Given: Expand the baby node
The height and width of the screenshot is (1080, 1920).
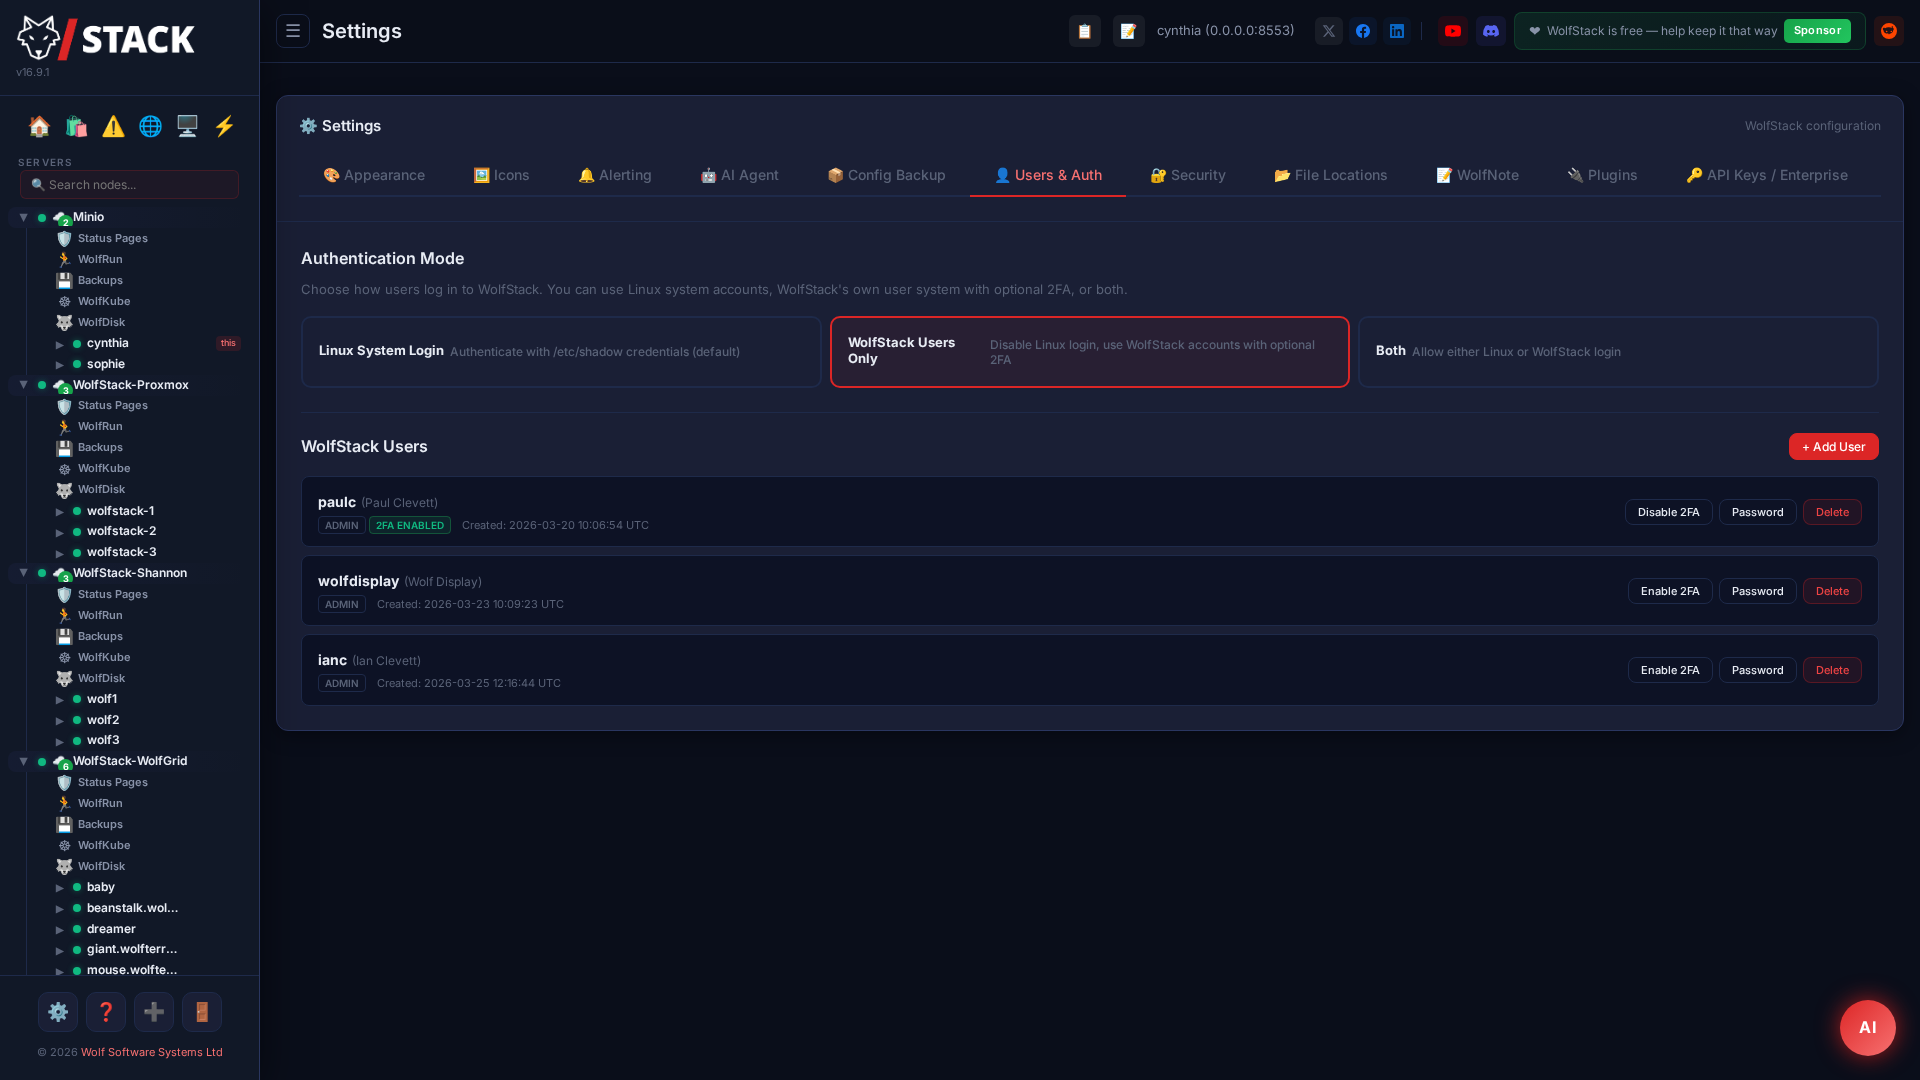Looking at the screenshot, I should pyautogui.click(x=60, y=888).
